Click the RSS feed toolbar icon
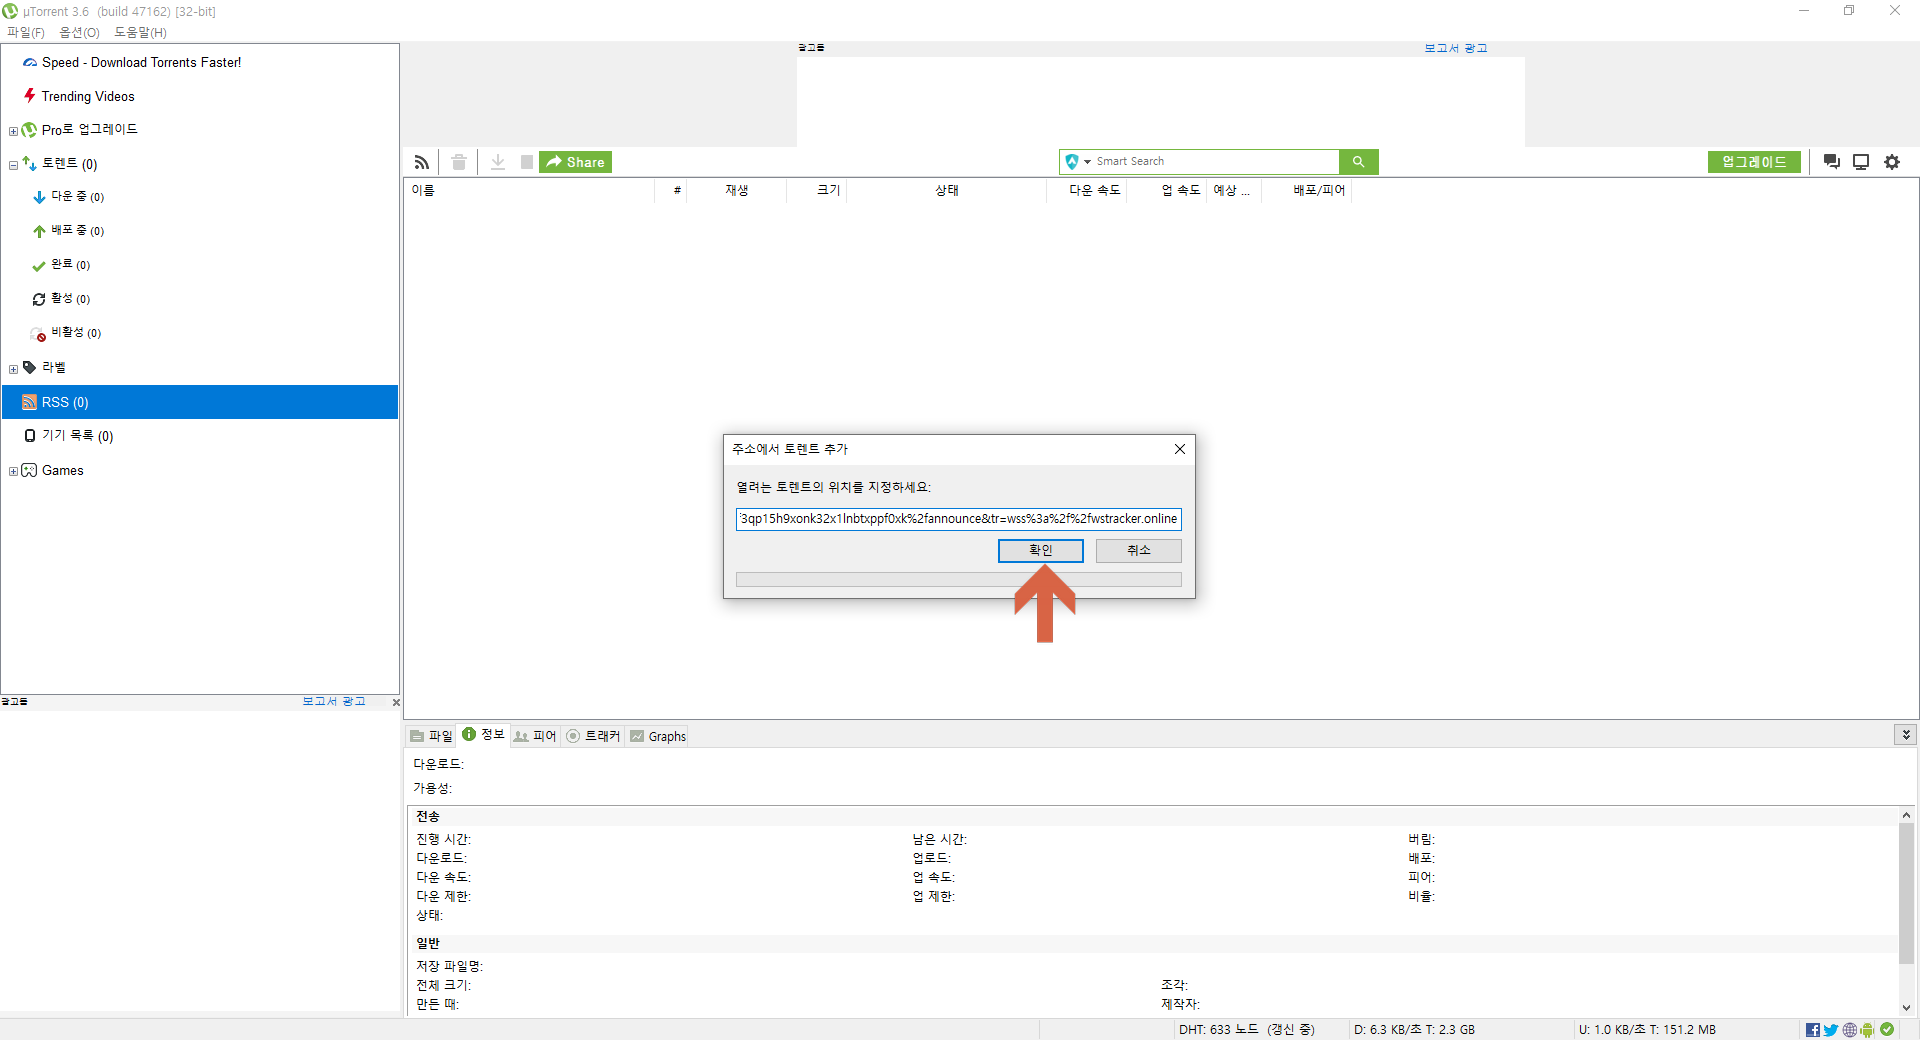 tap(422, 162)
